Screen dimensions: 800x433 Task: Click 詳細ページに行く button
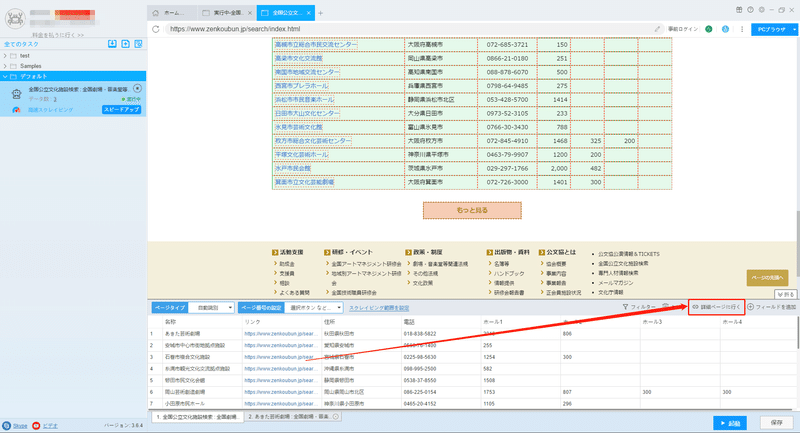click(716, 307)
